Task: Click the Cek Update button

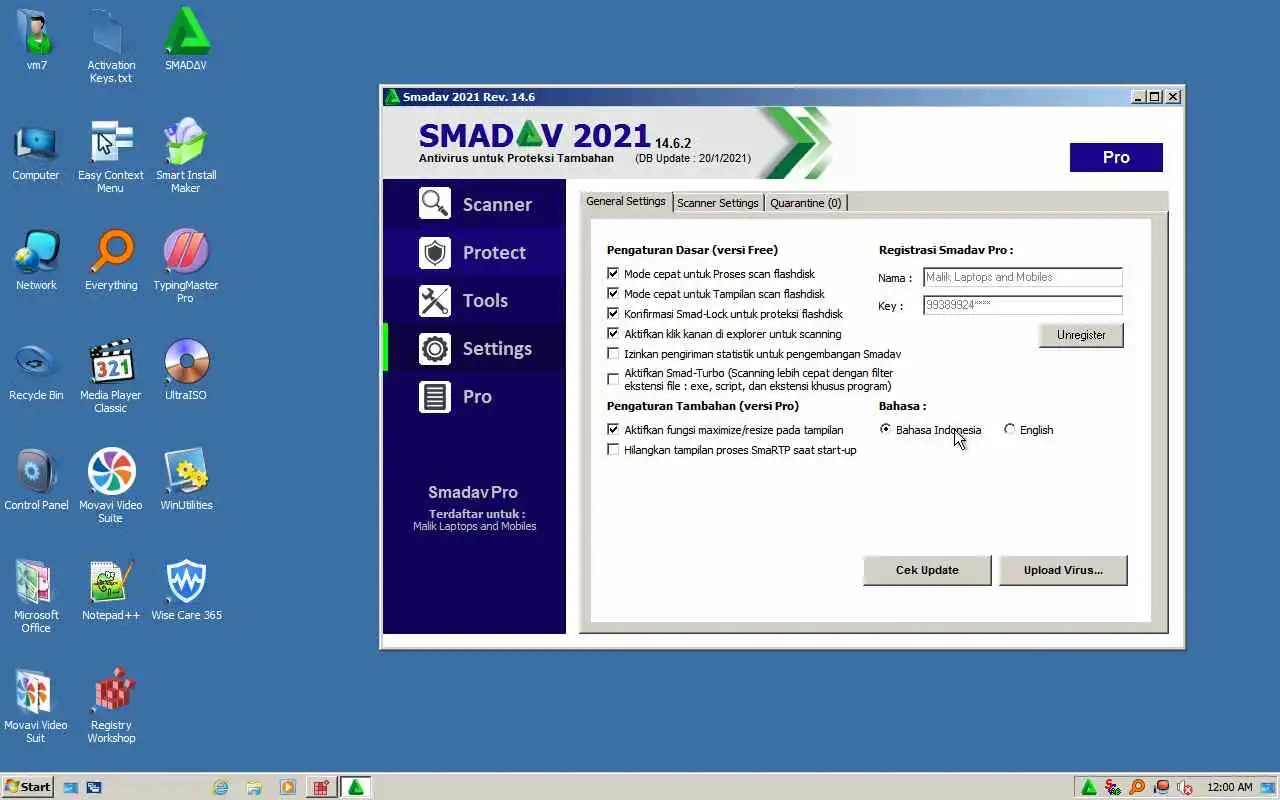Action: (927, 570)
